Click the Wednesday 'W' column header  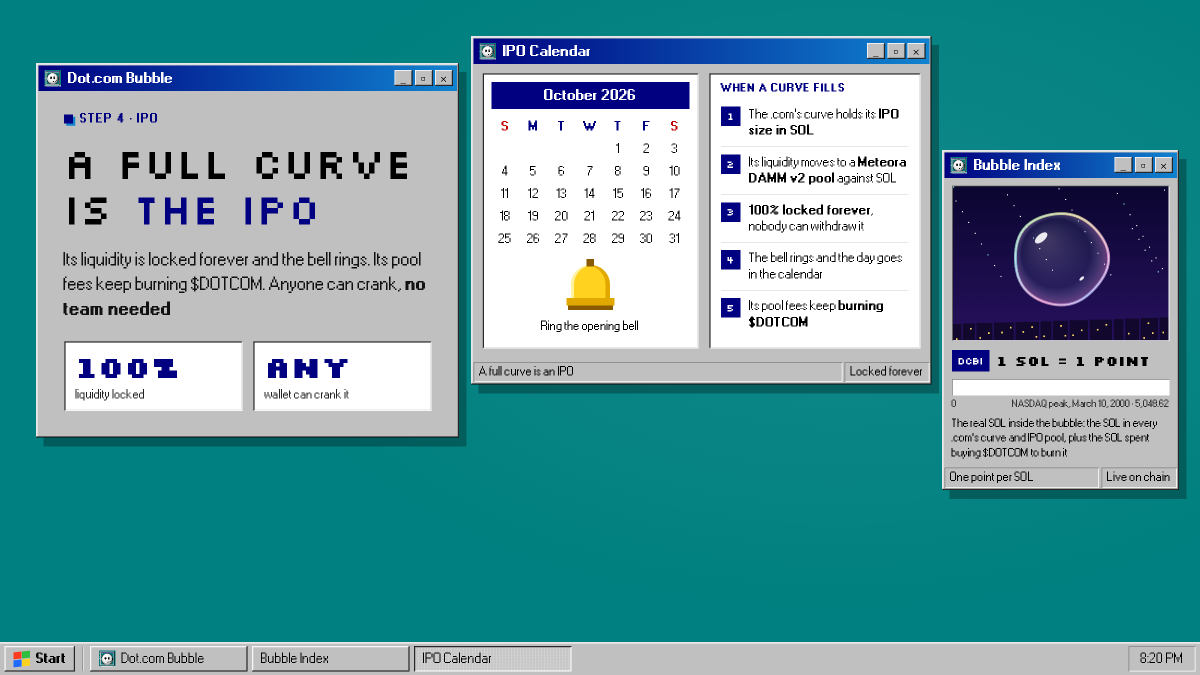point(589,126)
